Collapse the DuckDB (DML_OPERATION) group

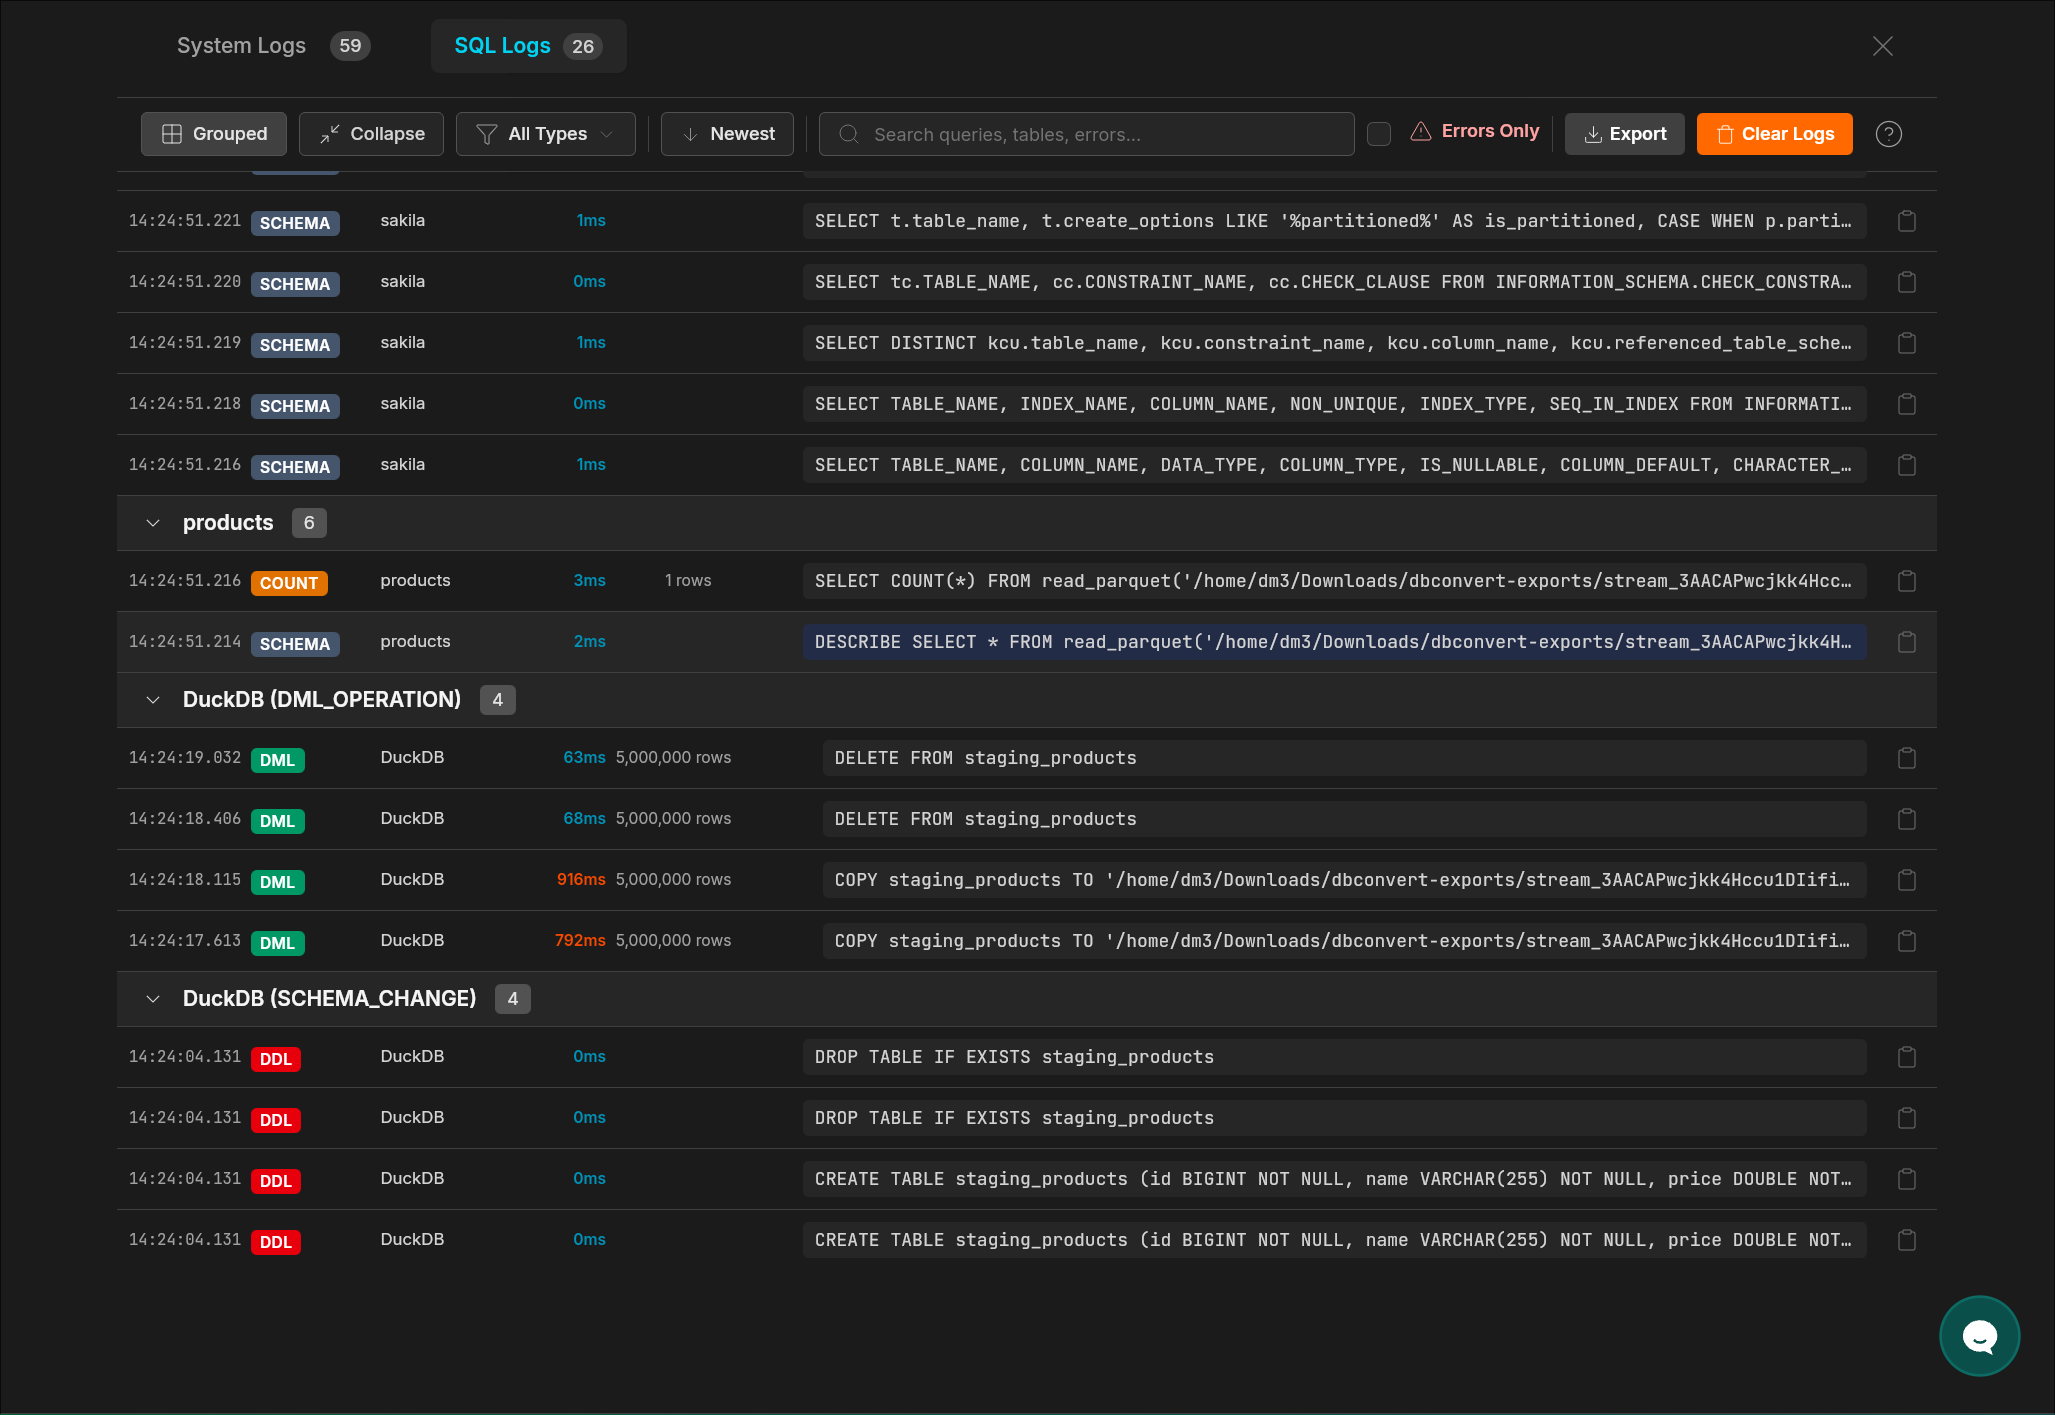[153, 700]
